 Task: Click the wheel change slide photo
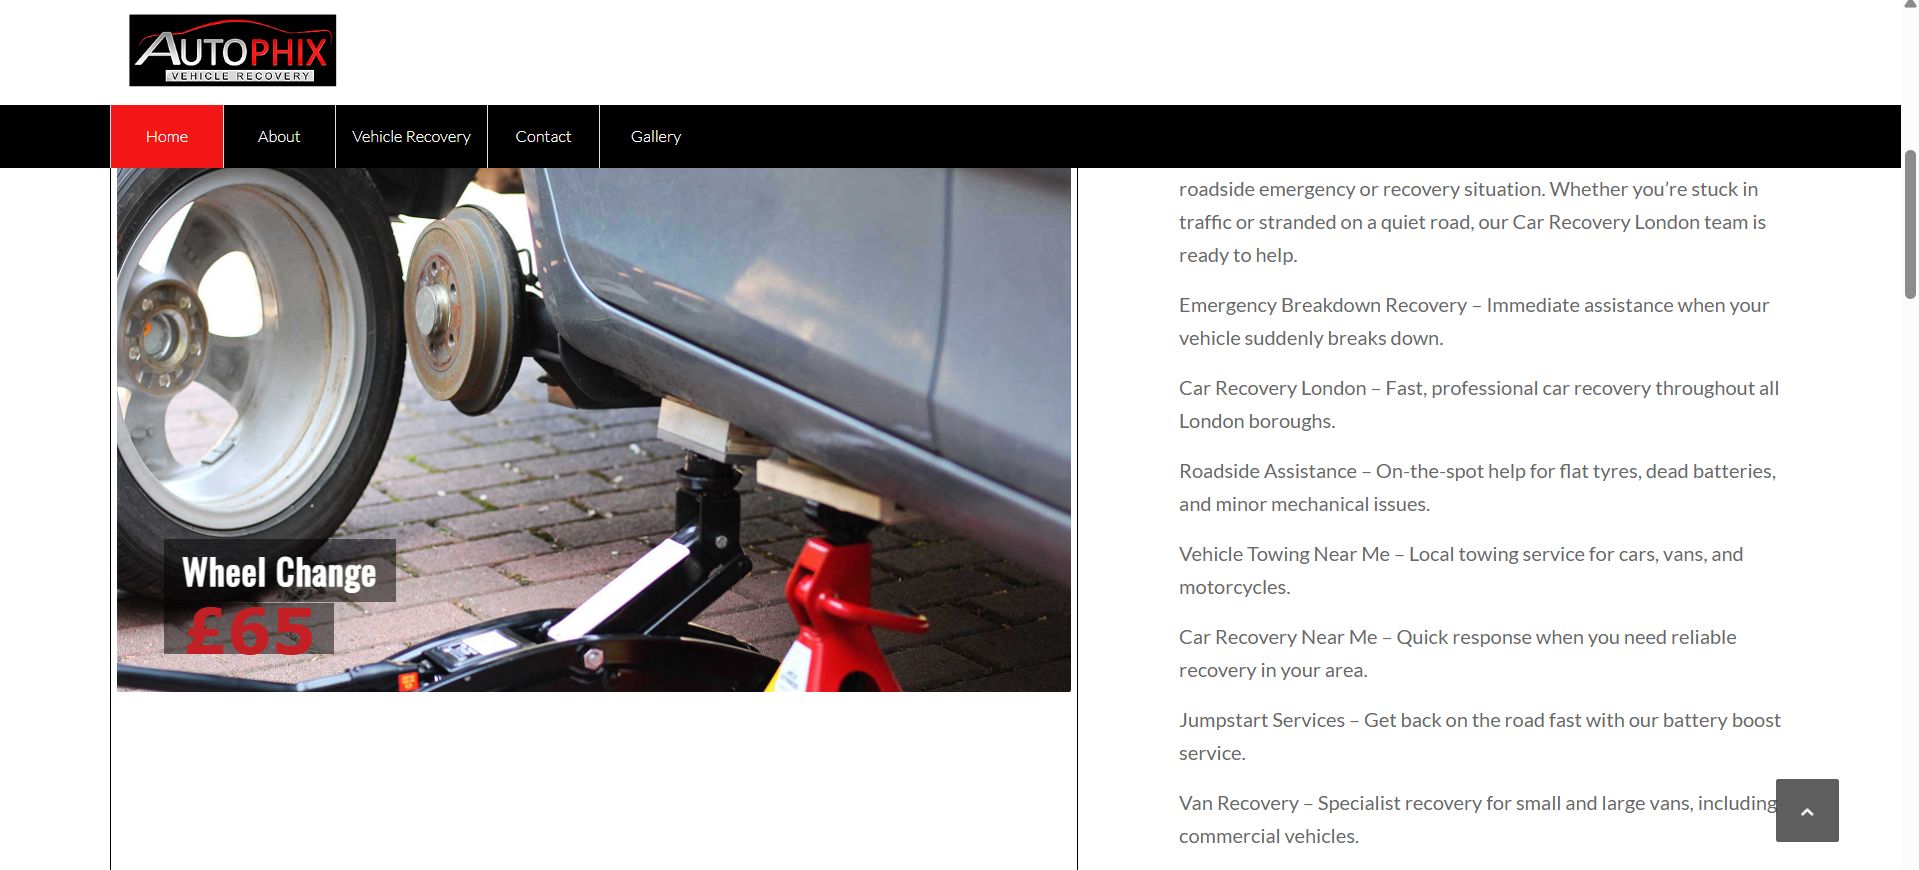coord(594,430)
